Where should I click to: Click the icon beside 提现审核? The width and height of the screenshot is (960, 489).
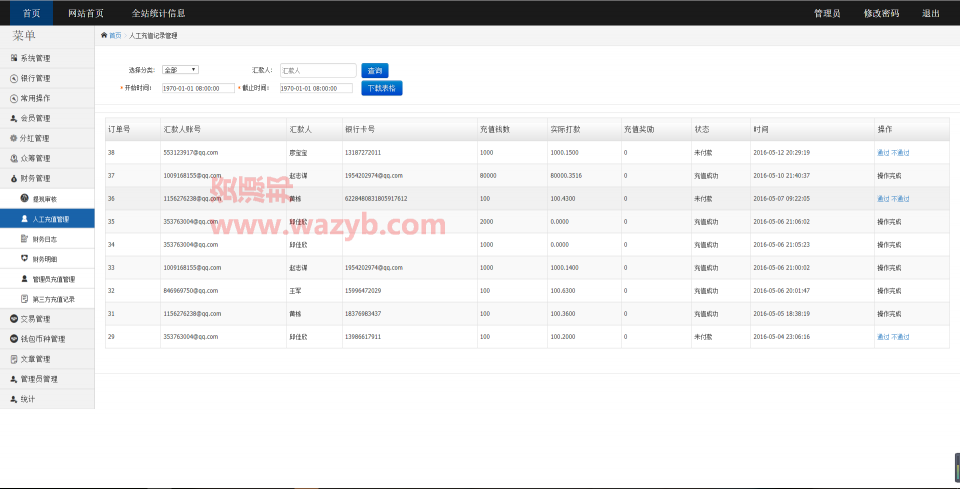[x=24, y=198]
